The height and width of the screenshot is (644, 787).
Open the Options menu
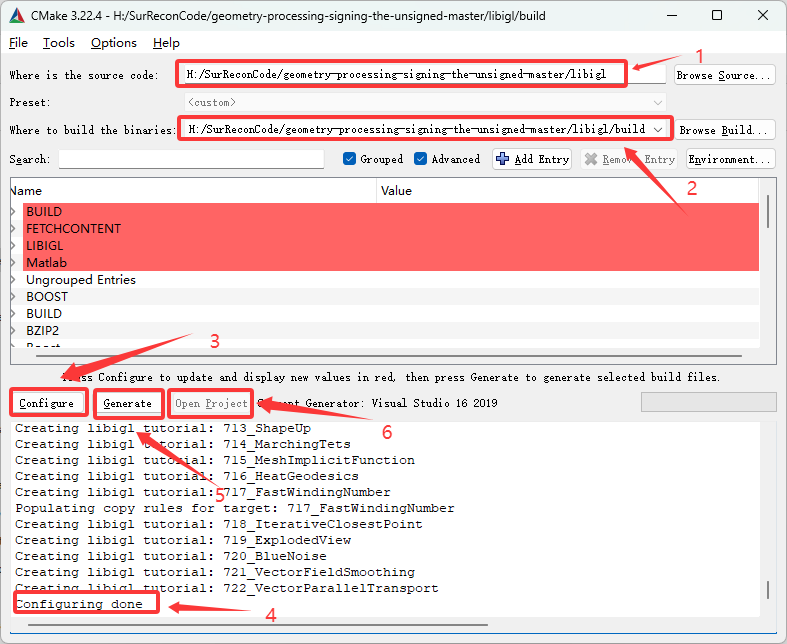click(x=113, y=43)
